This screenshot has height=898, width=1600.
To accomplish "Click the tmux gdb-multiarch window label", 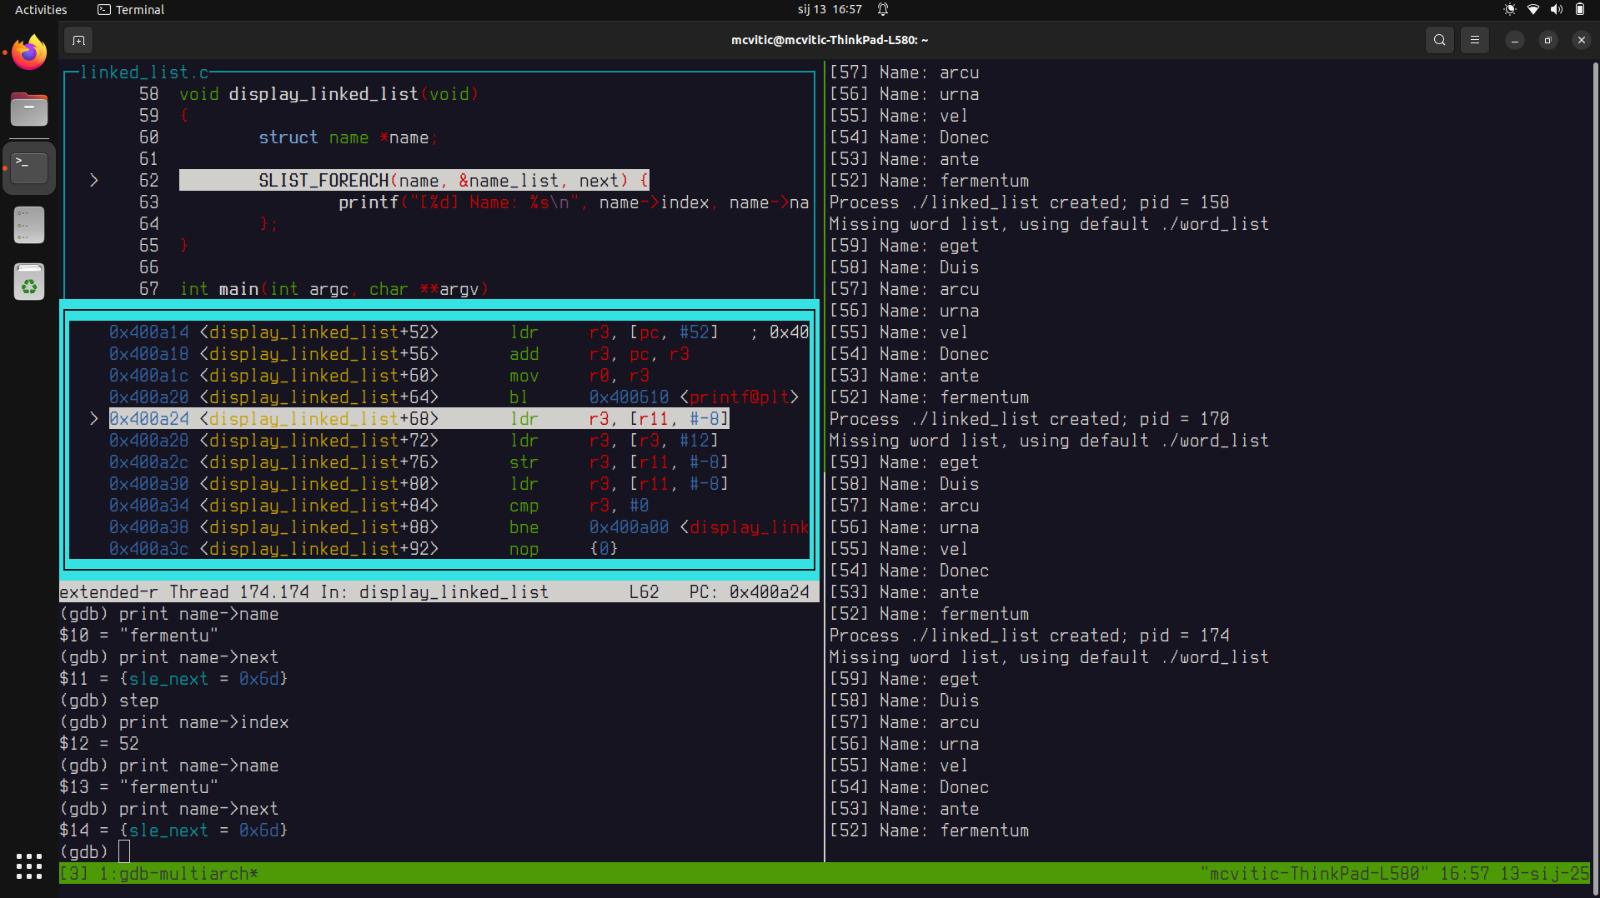I will (x=178, y=874).
